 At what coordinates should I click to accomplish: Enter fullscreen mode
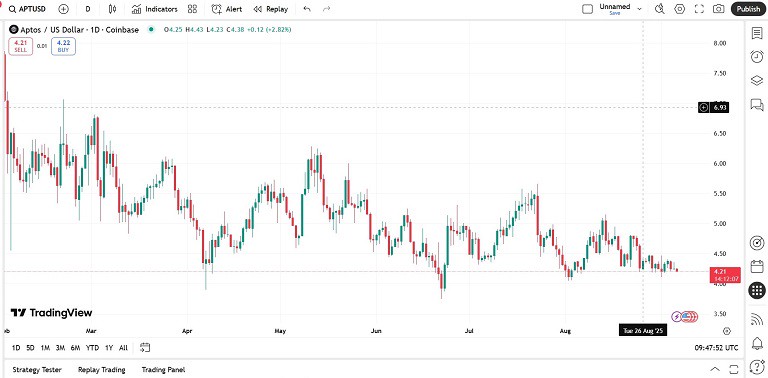(x=699, y=9)
